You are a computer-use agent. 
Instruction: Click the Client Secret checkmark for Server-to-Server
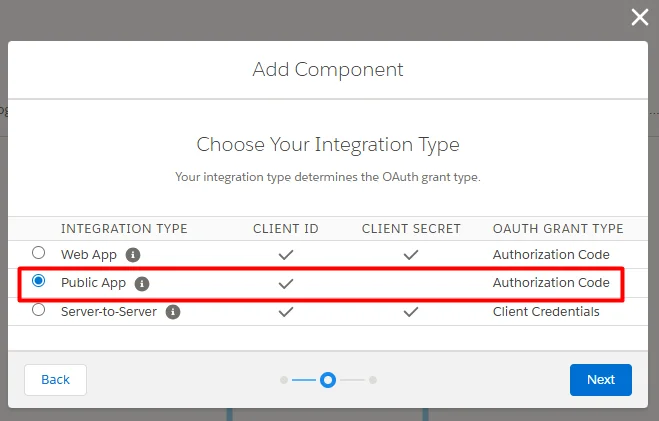click(411, 312)
